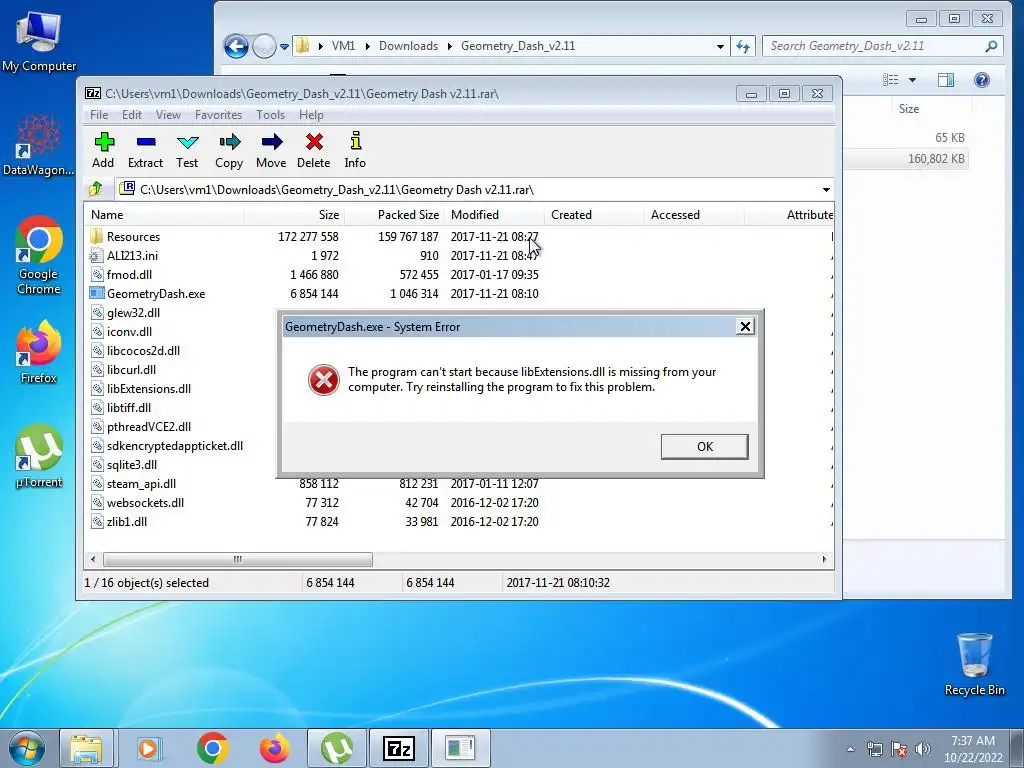
Task: Select the µTorrent desktop shortcut
Action: pyautogui.click(x=39, y=457)
